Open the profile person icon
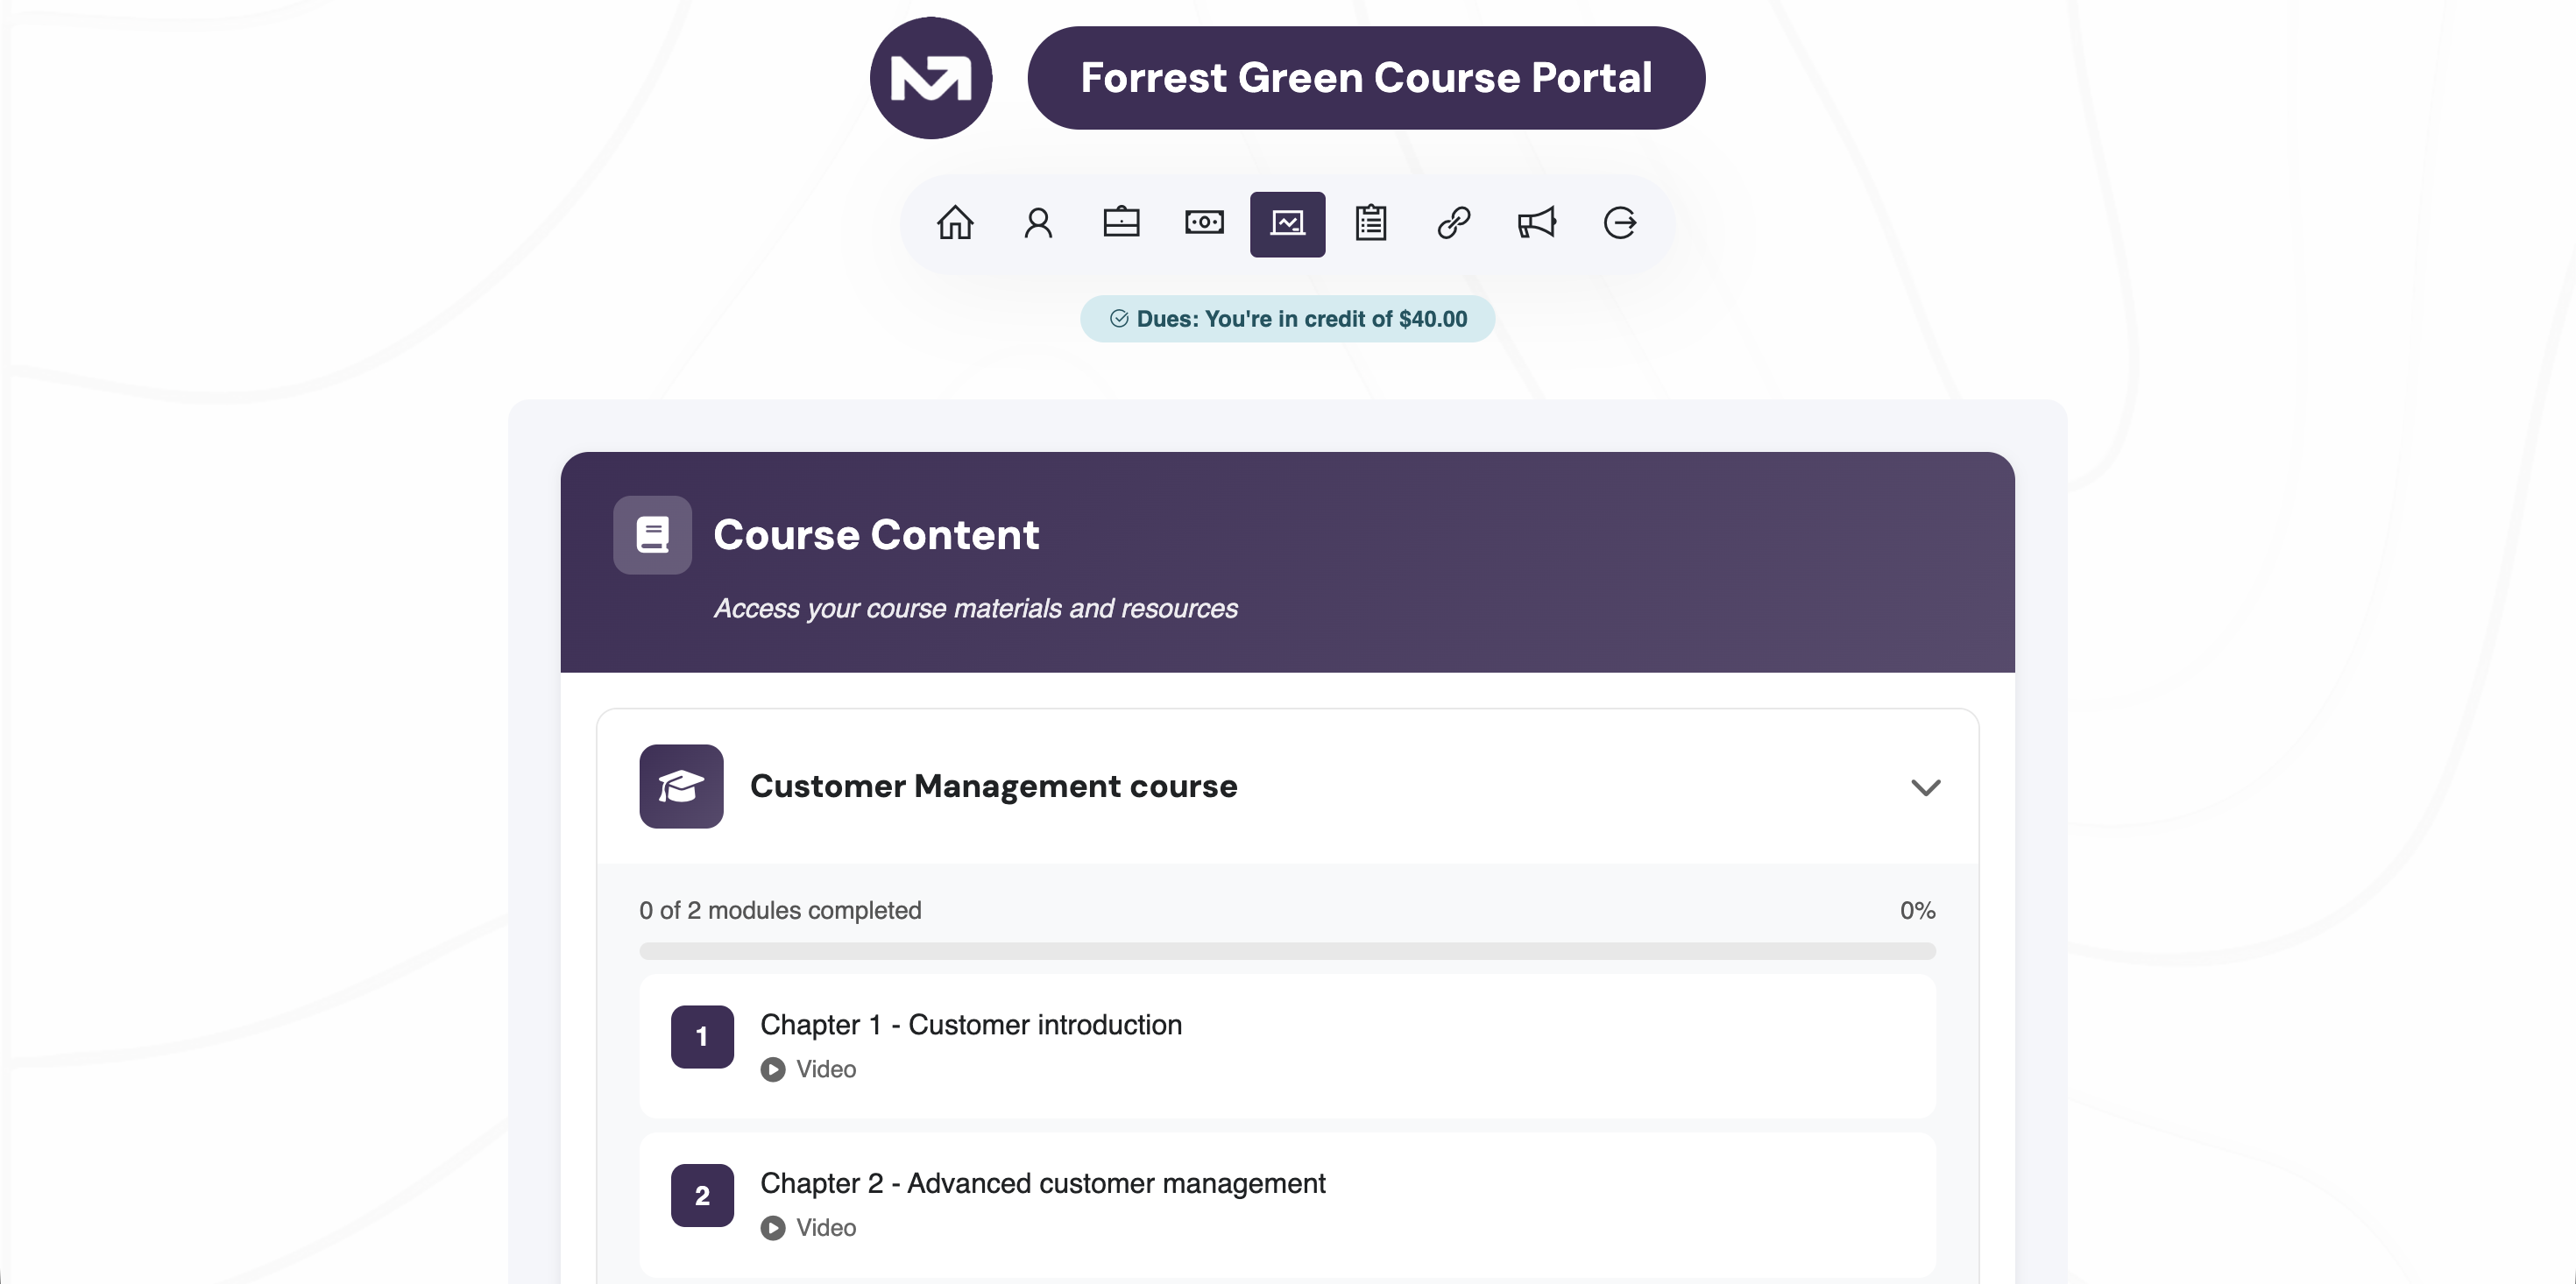Viewport: 2576px width, 1284px height. (1038, 223)
